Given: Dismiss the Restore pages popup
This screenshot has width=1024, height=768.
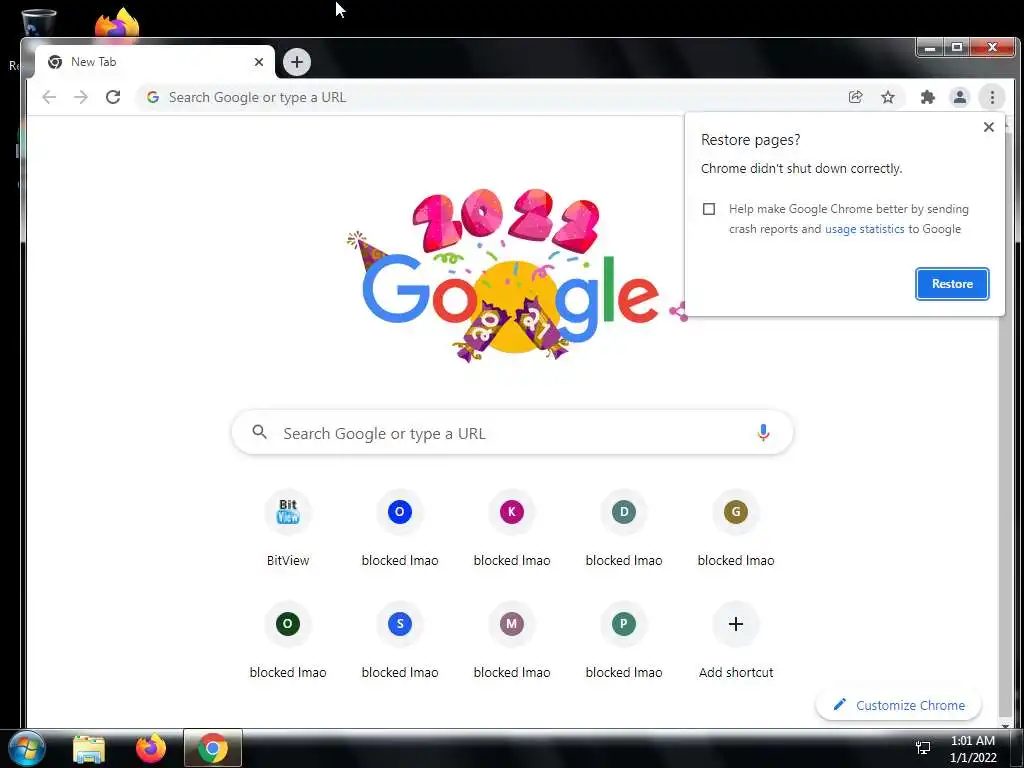Looking at the screenshot, I should click(989, 127).
